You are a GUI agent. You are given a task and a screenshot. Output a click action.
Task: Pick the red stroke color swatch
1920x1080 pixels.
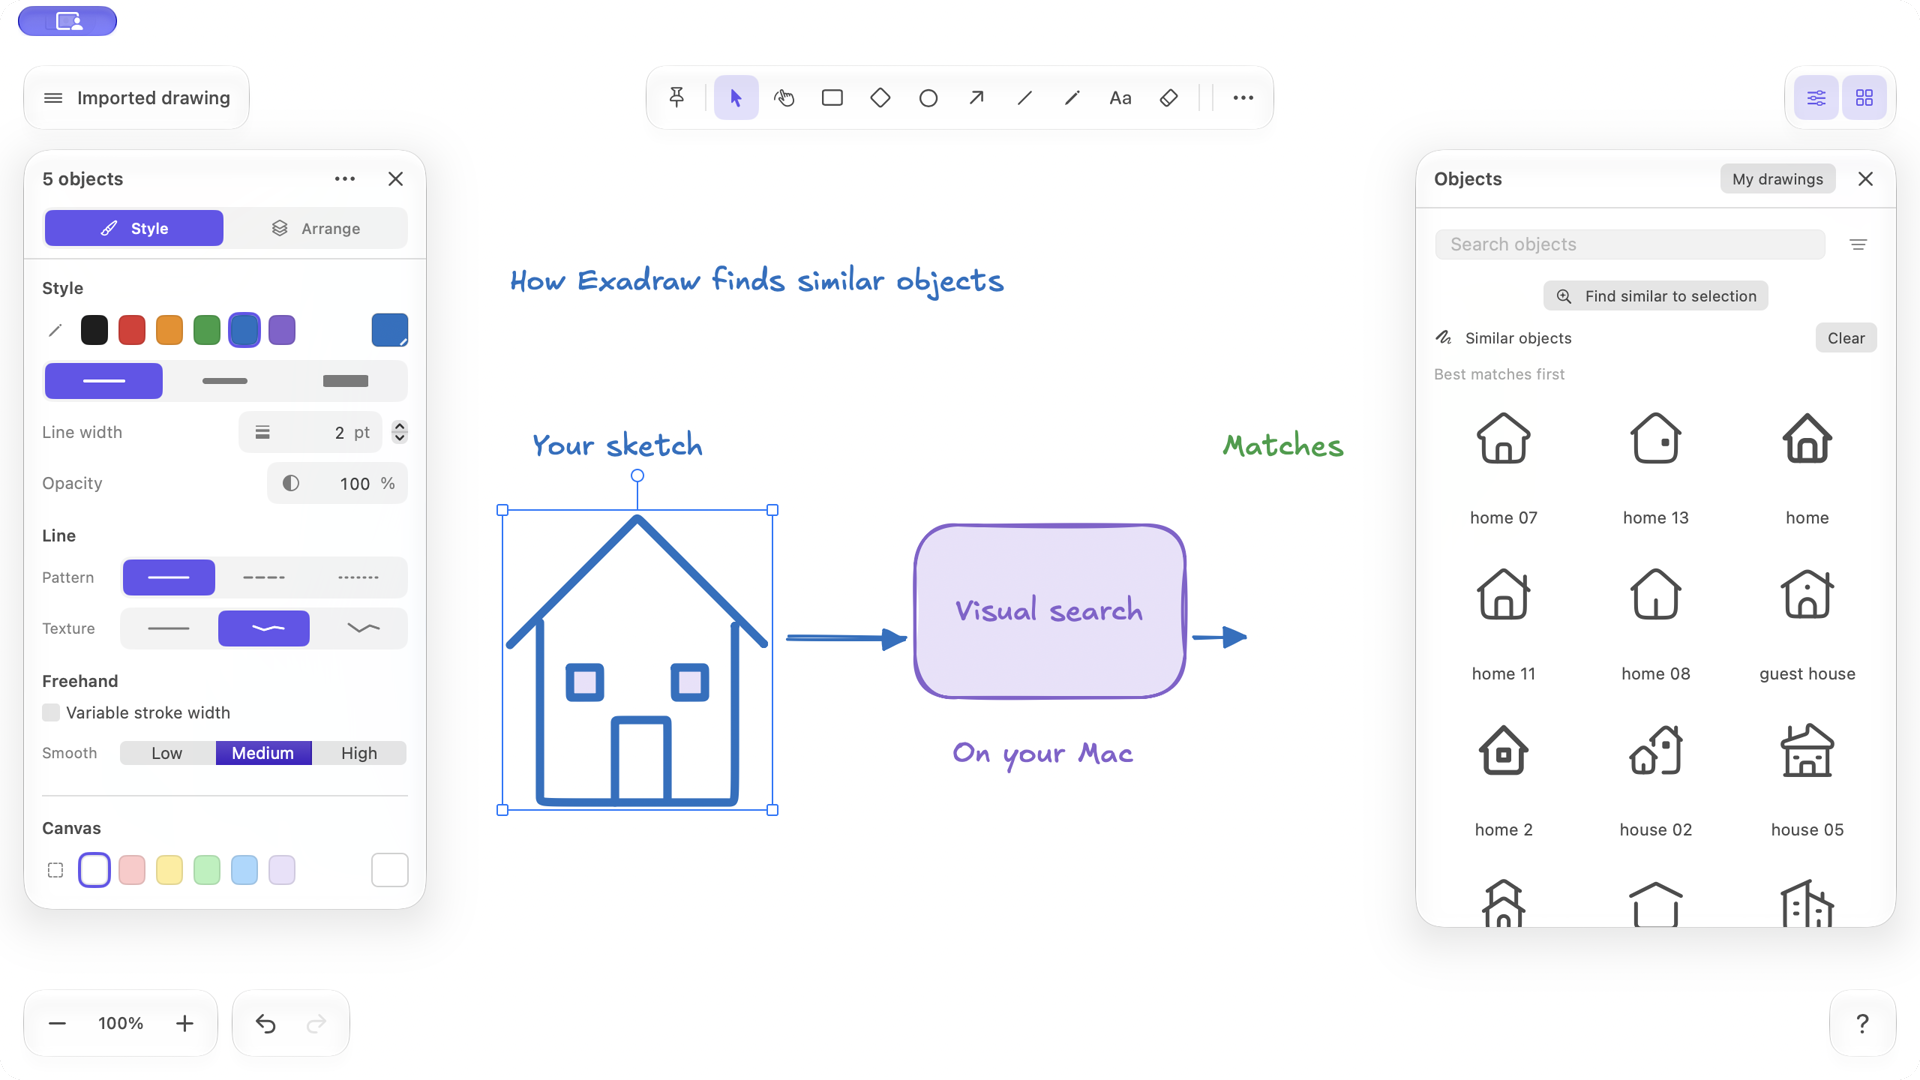[132, 330]
